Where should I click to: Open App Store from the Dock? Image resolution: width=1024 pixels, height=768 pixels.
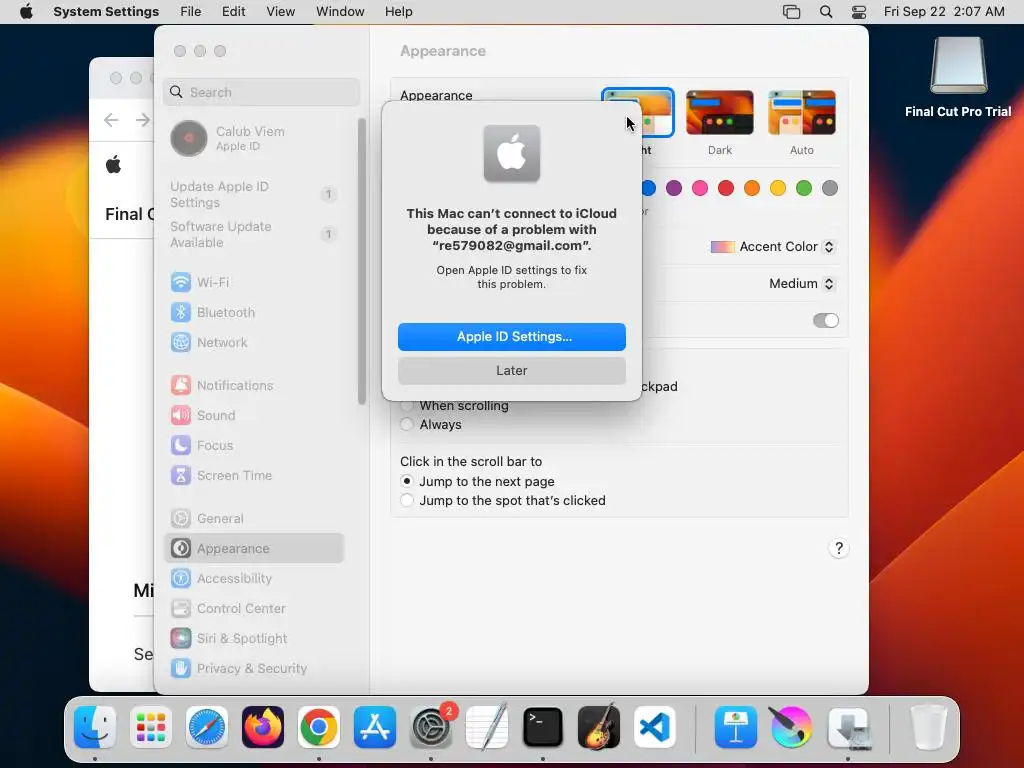point(375,727)
